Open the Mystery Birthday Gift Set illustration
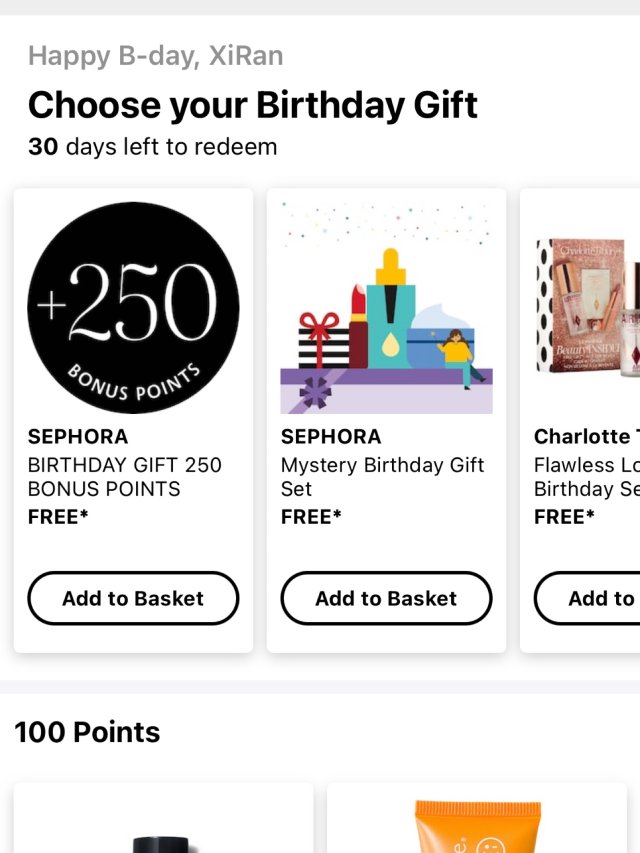This screenshot has height=853, width=640. (386, 307)
